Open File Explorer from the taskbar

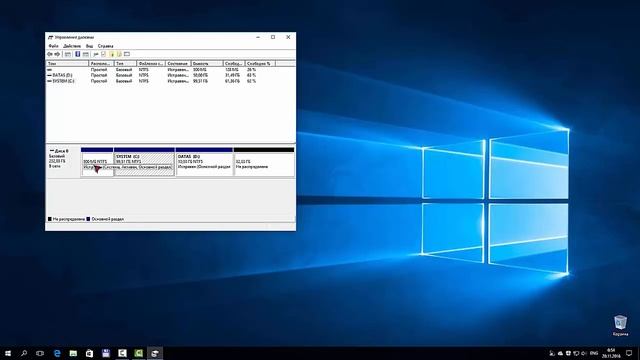point(73,353)
